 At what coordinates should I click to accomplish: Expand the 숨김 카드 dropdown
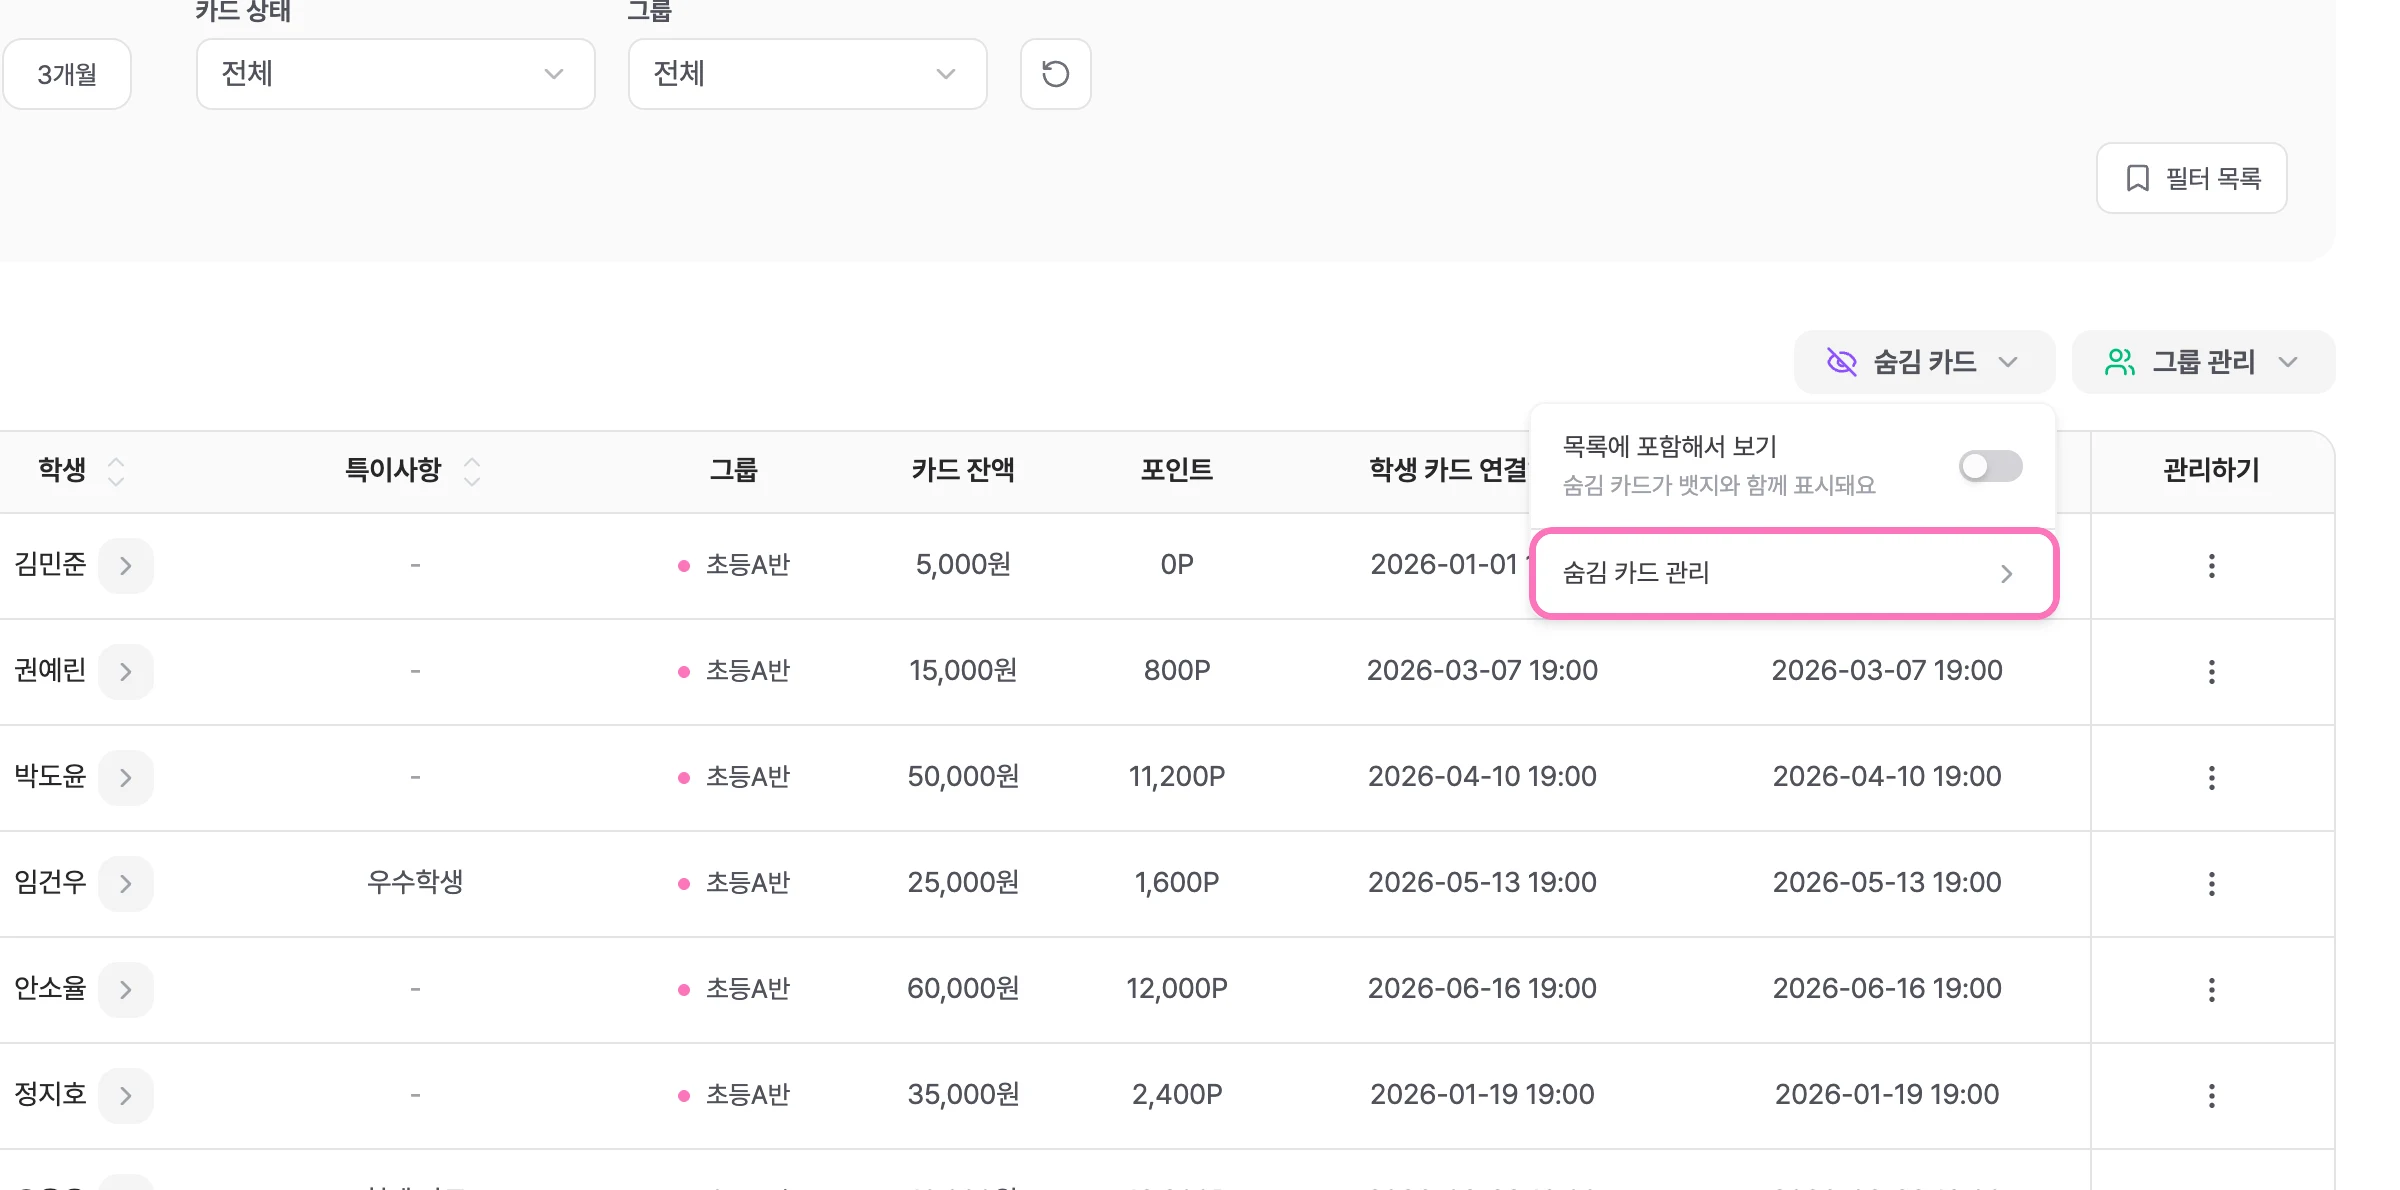(x=1924, y=362)
